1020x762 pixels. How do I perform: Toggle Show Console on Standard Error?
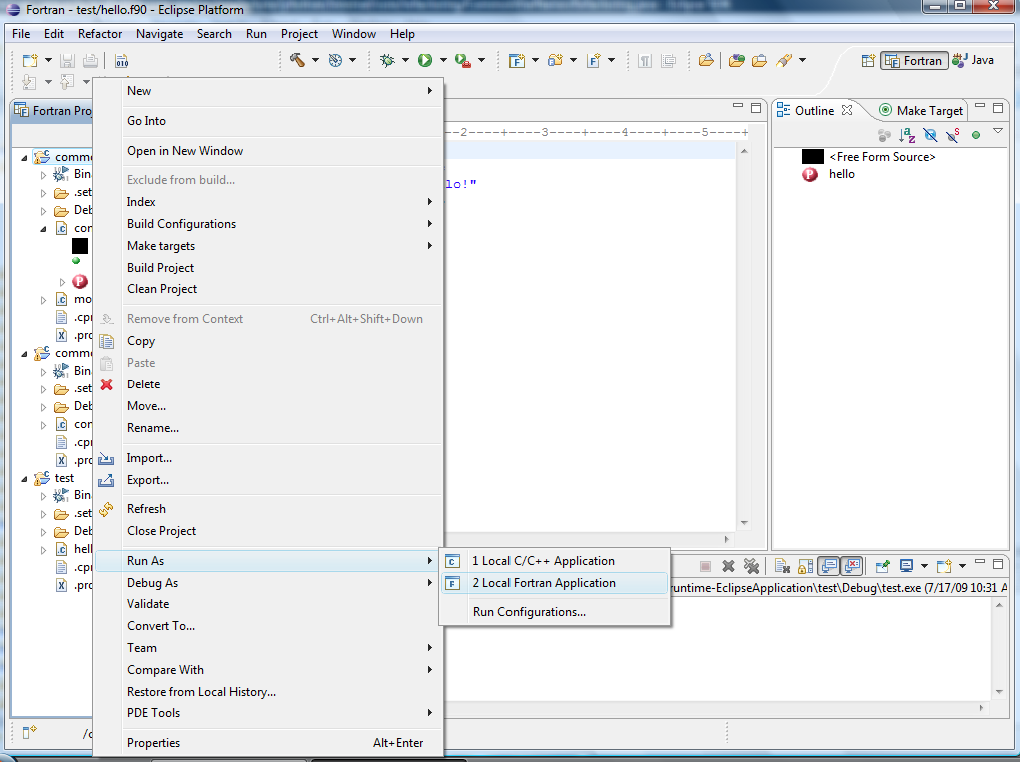pos(852,566)
